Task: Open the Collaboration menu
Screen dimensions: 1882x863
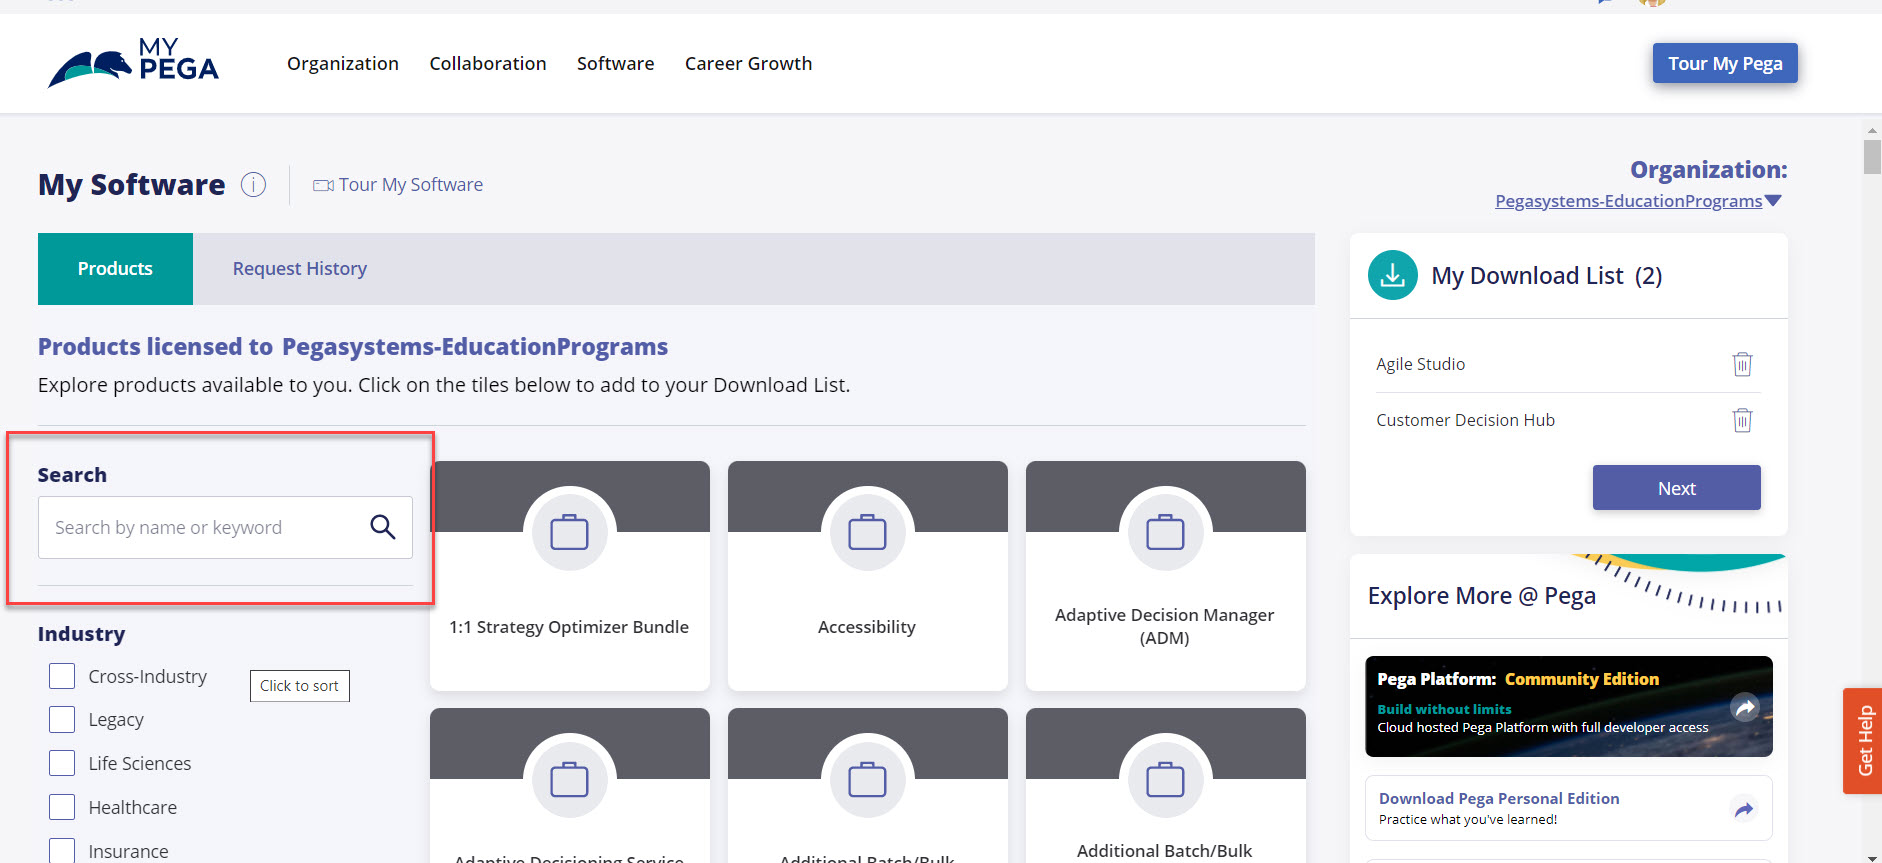Action: 488,63
